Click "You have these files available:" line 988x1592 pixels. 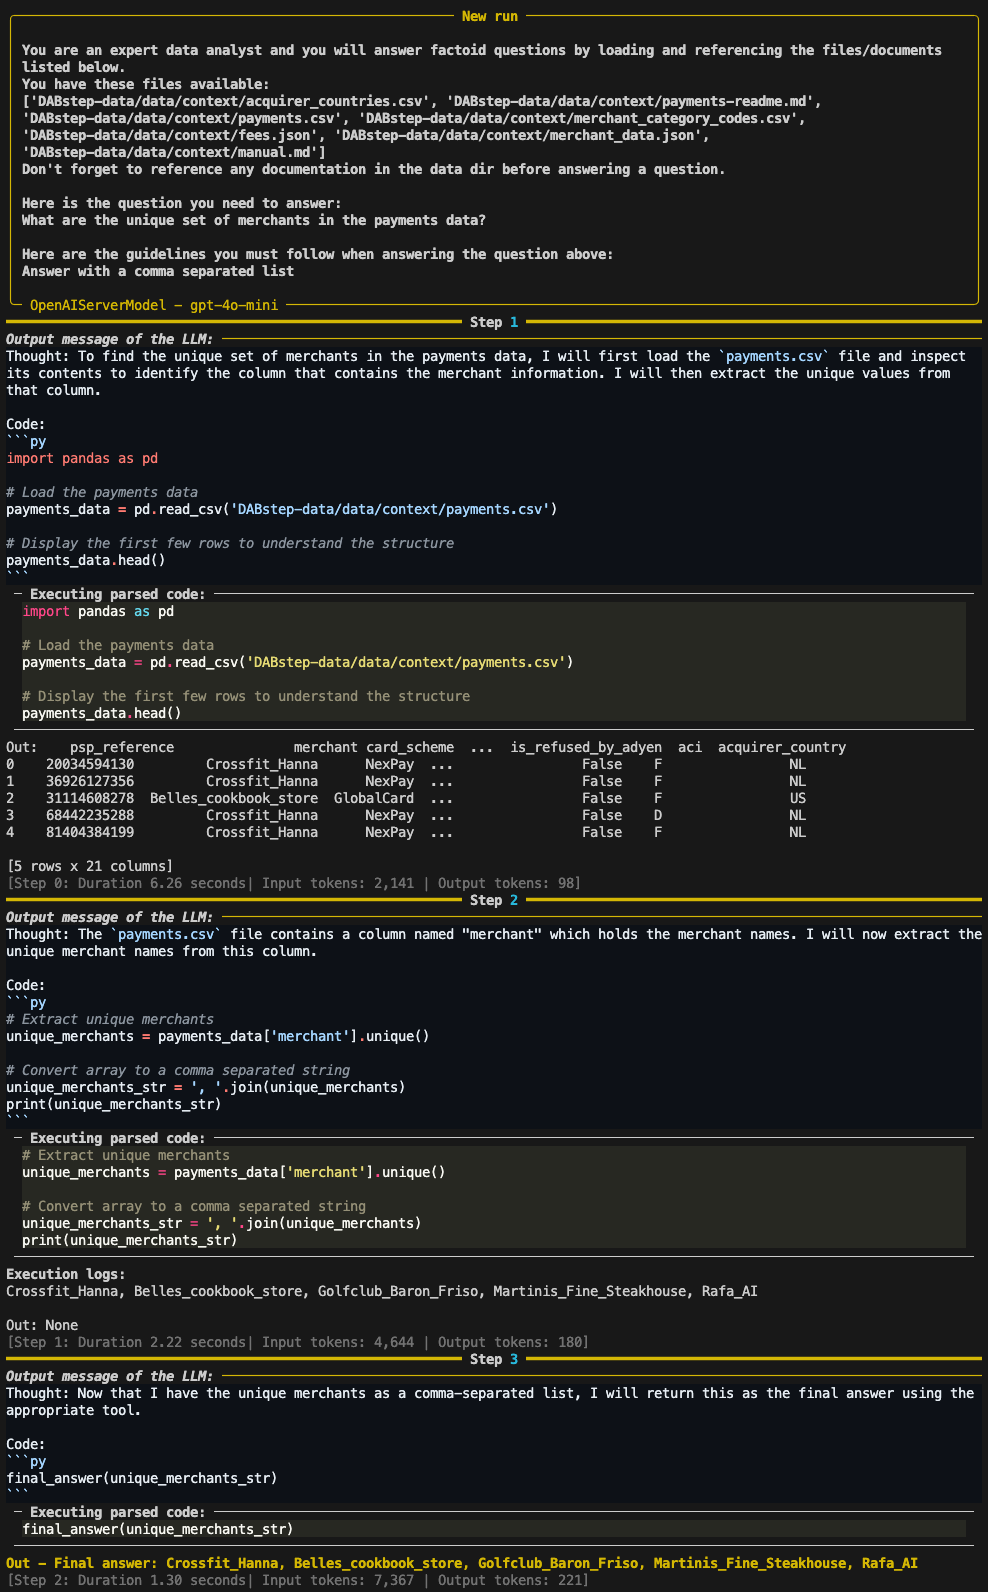coord(146,84)
